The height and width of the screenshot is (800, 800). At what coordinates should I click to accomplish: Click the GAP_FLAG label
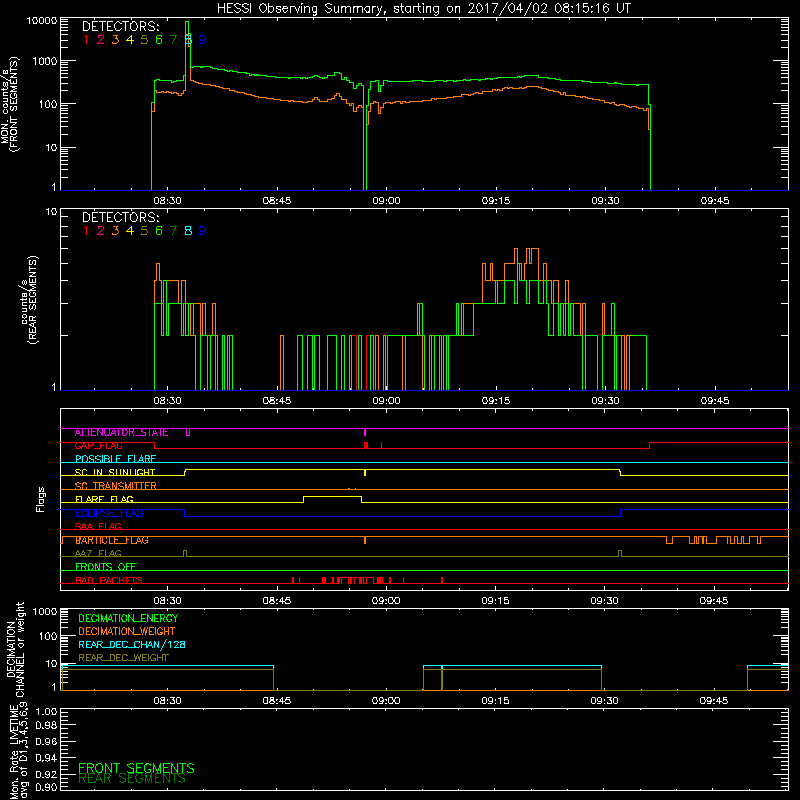click(x=98, y=446)
